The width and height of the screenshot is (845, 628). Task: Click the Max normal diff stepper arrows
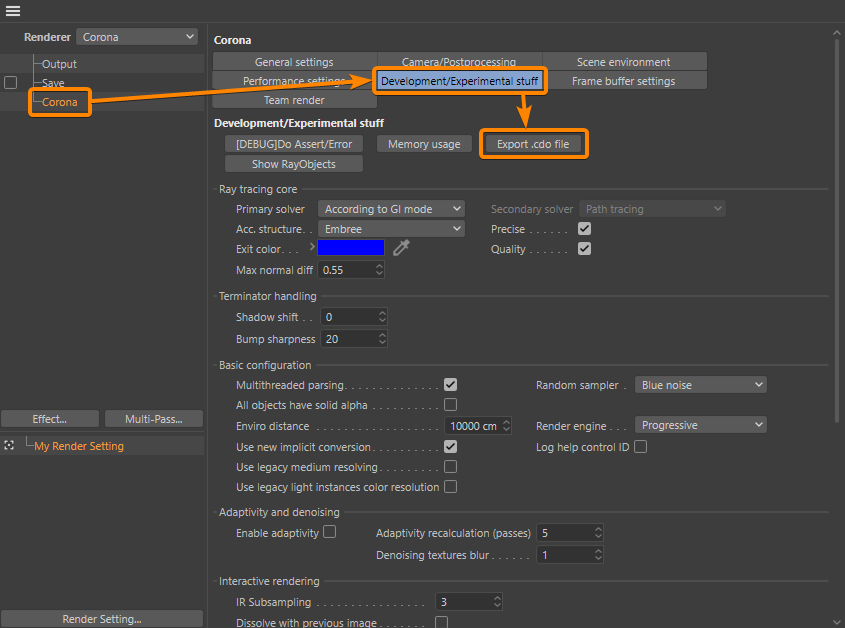coord(379,270)
